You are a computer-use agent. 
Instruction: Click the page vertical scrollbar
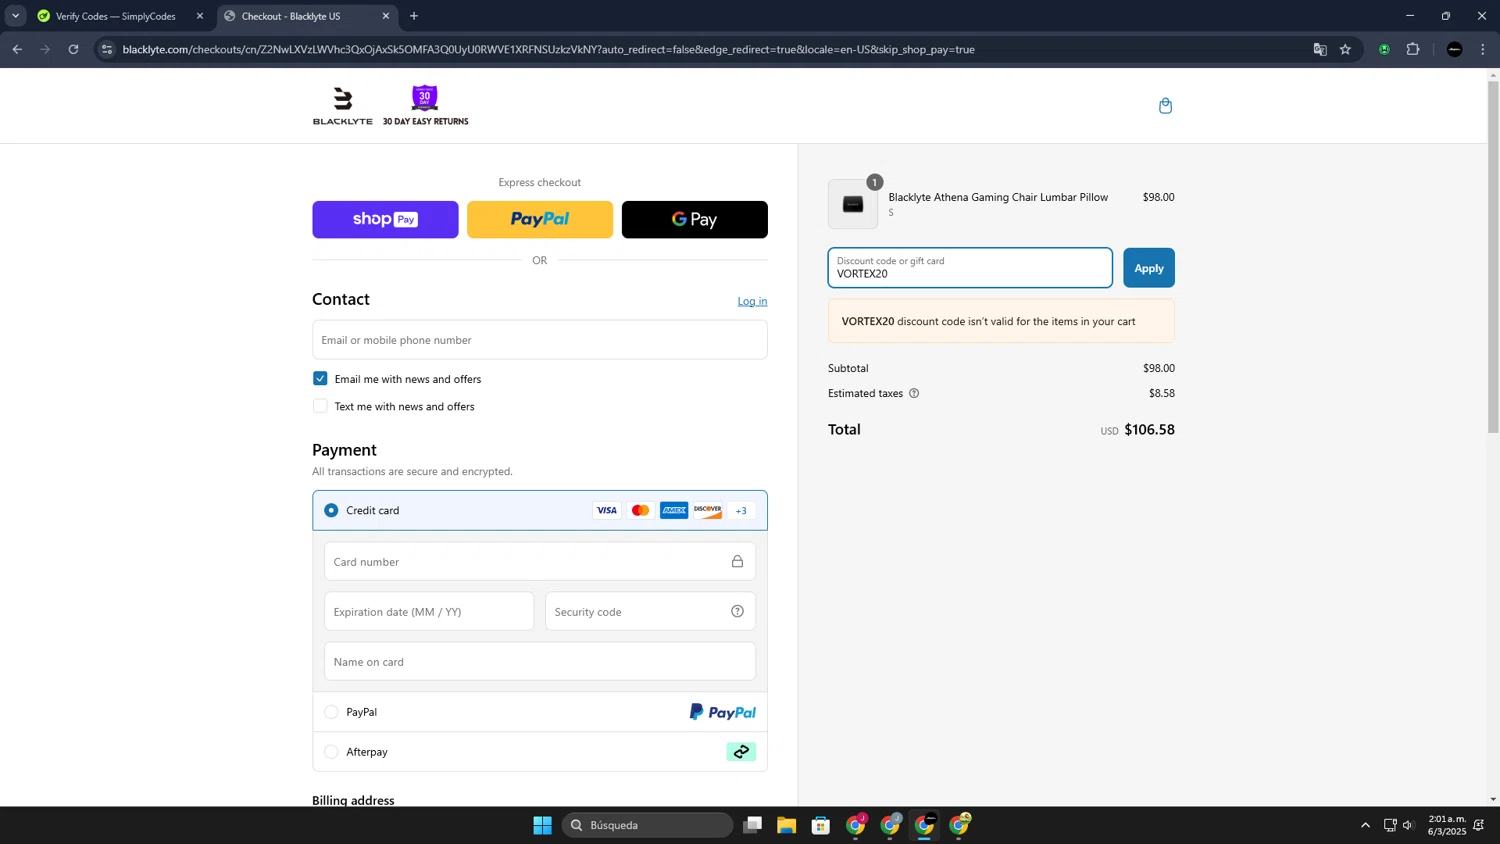[x=1493, y=257]
